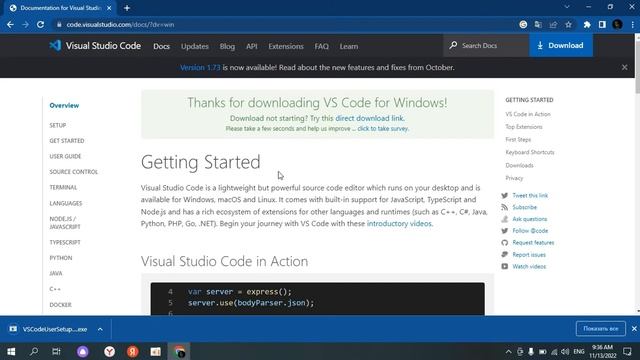Close the Documentation for Visual Studio tab
This screenshot has height=360, width=640.
(x=109, y=8)
